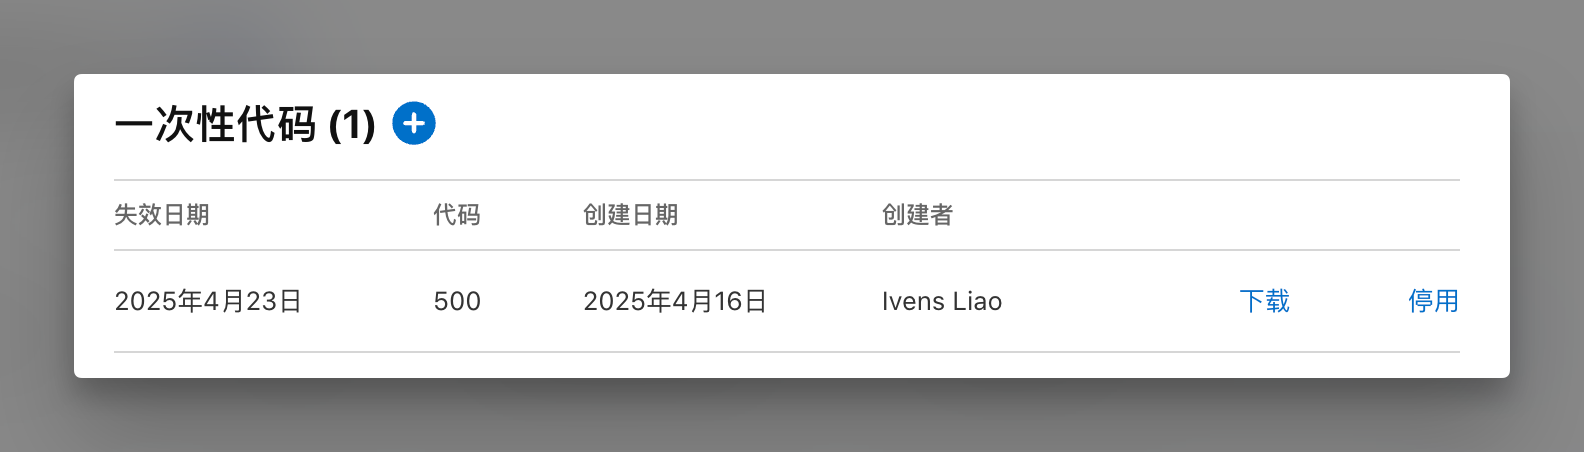Click the gray backdrop right of card

point(1547,226)
